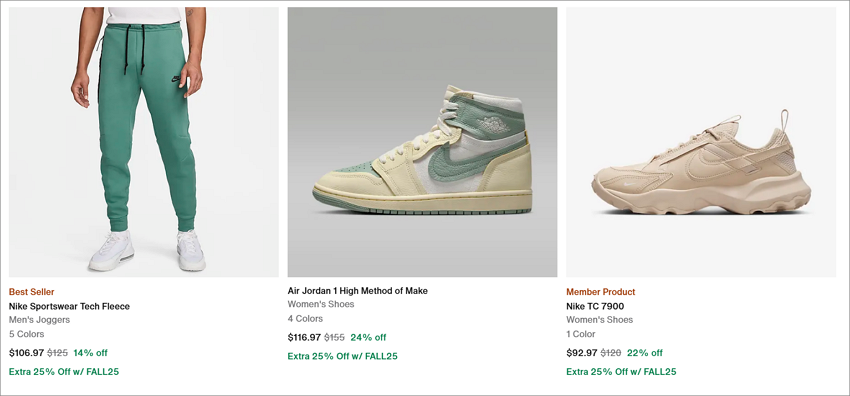
Task: Click the 22% off discount label
Action: click(x=645, y=353)
